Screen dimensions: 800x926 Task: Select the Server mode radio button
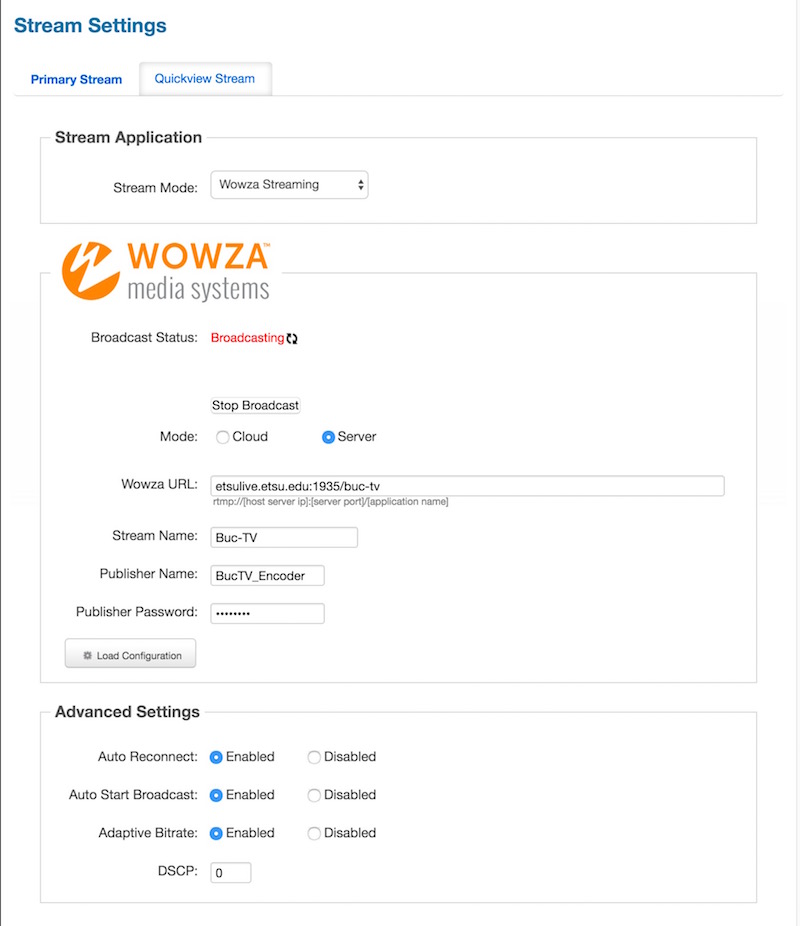[328, 437]
